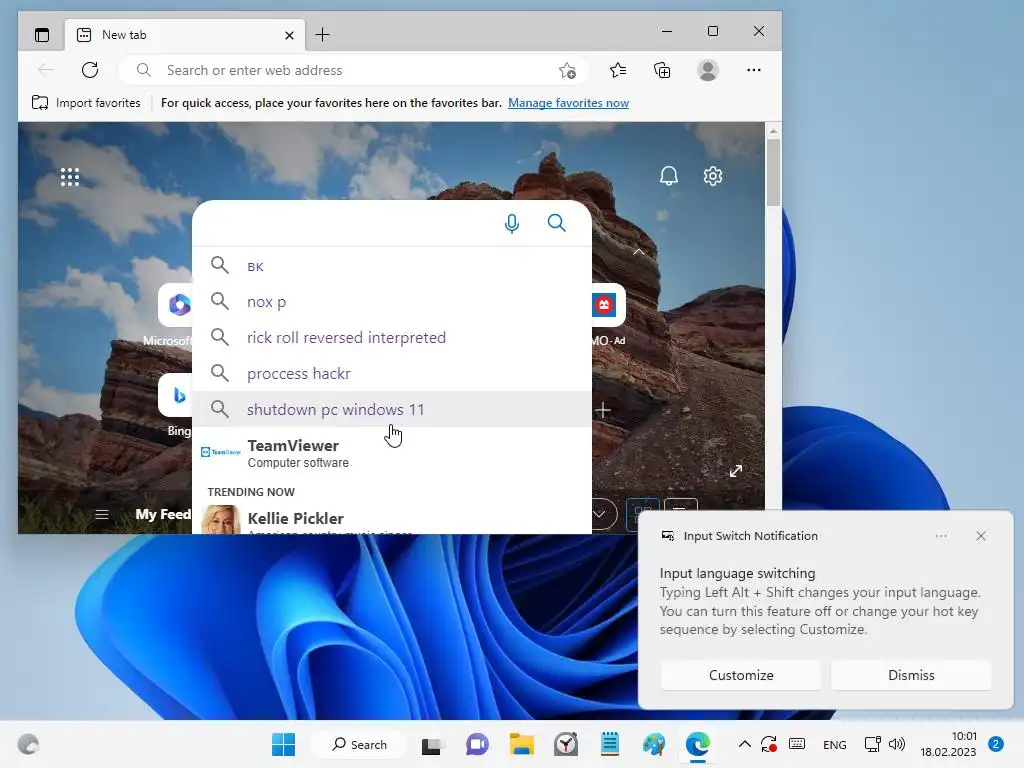Select suggestion 'вк'
Viewport: 1024px width, 768px height.
(392, 266)
